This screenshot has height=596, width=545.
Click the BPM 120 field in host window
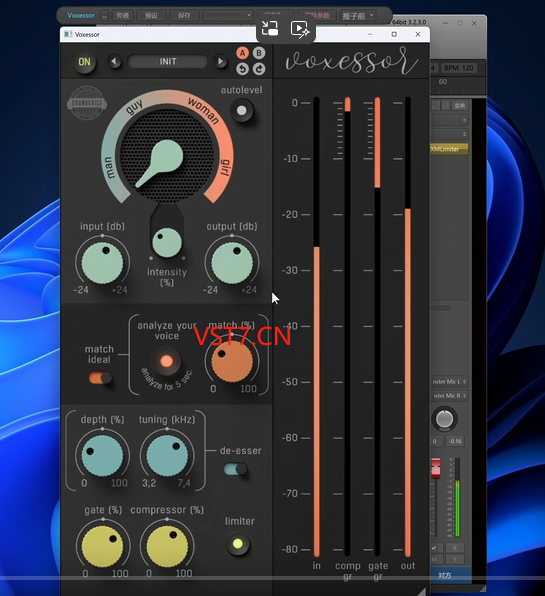pos(458,68)
